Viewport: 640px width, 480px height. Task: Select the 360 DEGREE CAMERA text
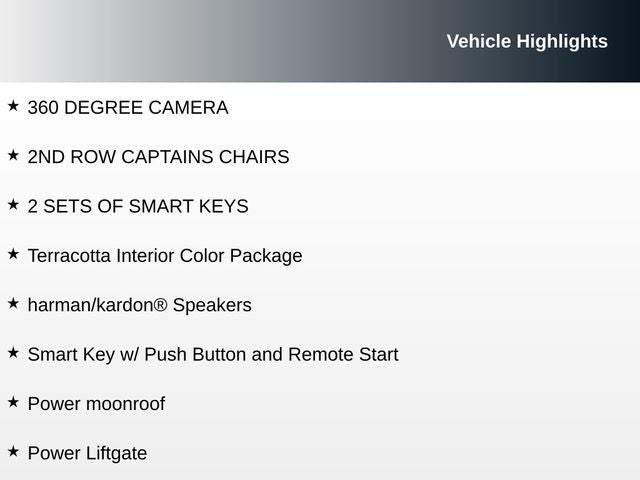(x=128, y=107)
